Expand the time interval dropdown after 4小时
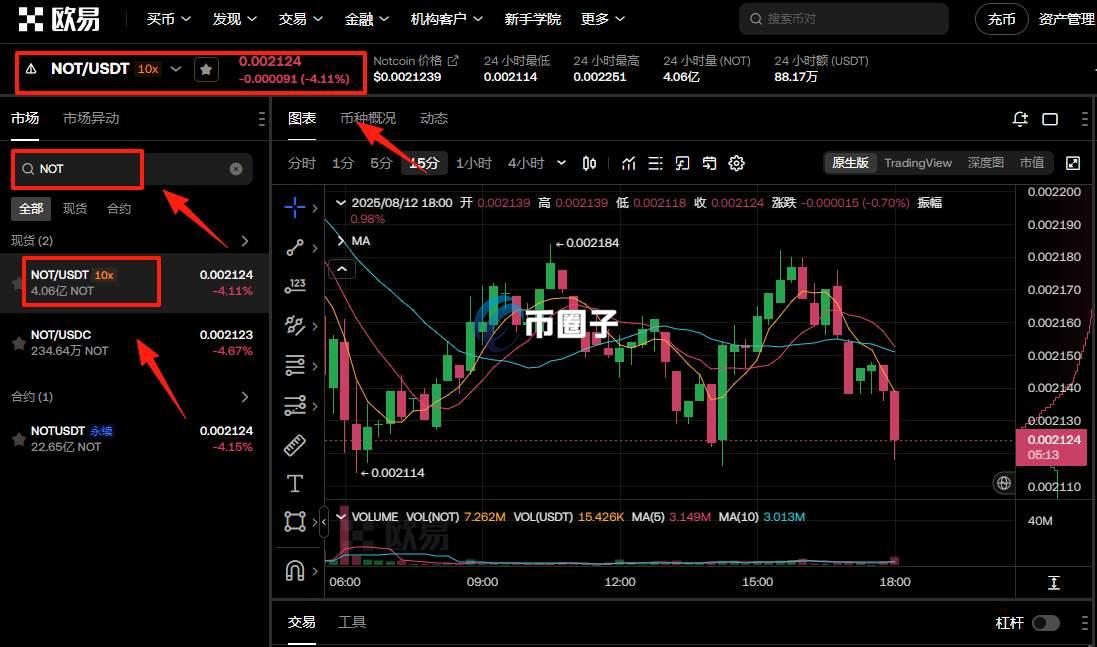The width and height of the screenshot is (1097, 647). 561,163
